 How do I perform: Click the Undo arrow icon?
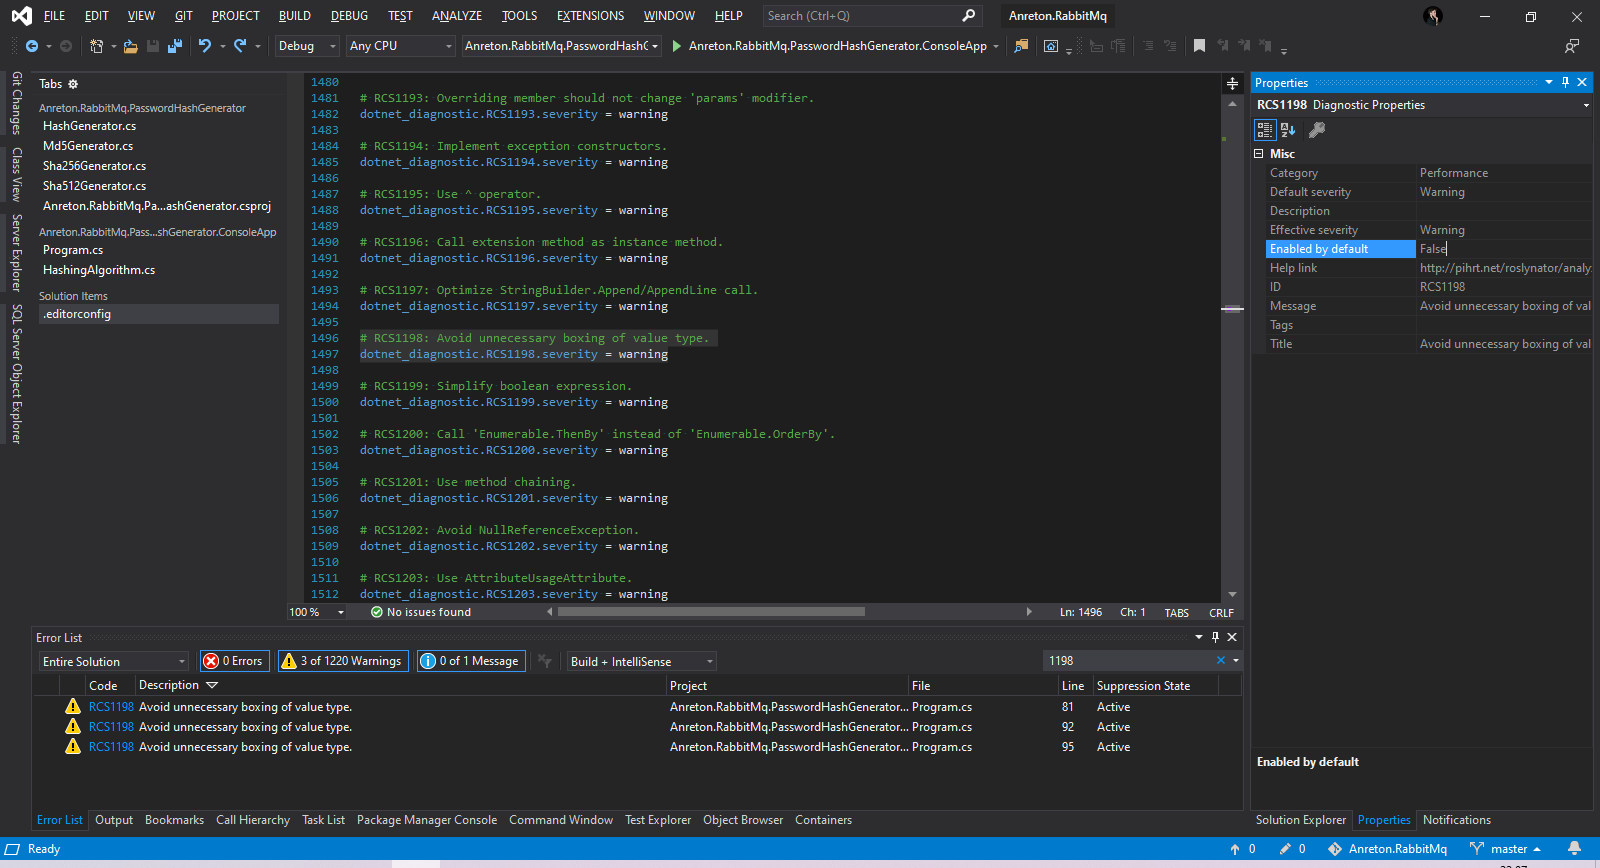coord(205,46)
